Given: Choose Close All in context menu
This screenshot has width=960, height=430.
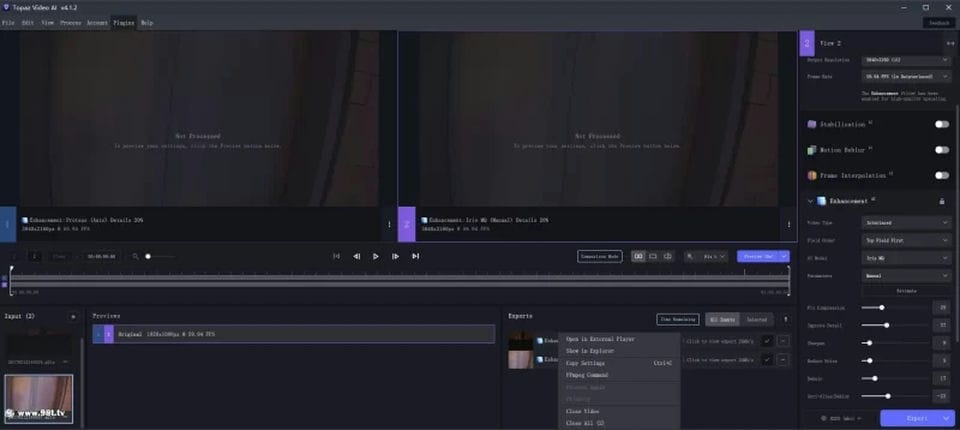Looking at the screenshot, I should [619, 423].
